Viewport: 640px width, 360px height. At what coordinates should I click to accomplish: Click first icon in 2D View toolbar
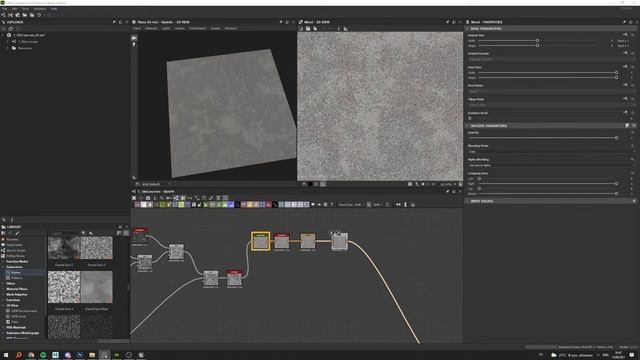point(301,29)
